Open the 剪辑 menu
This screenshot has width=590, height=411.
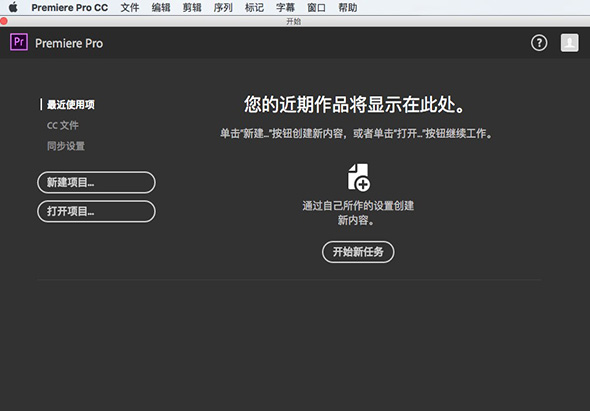(x=192, y=8)
